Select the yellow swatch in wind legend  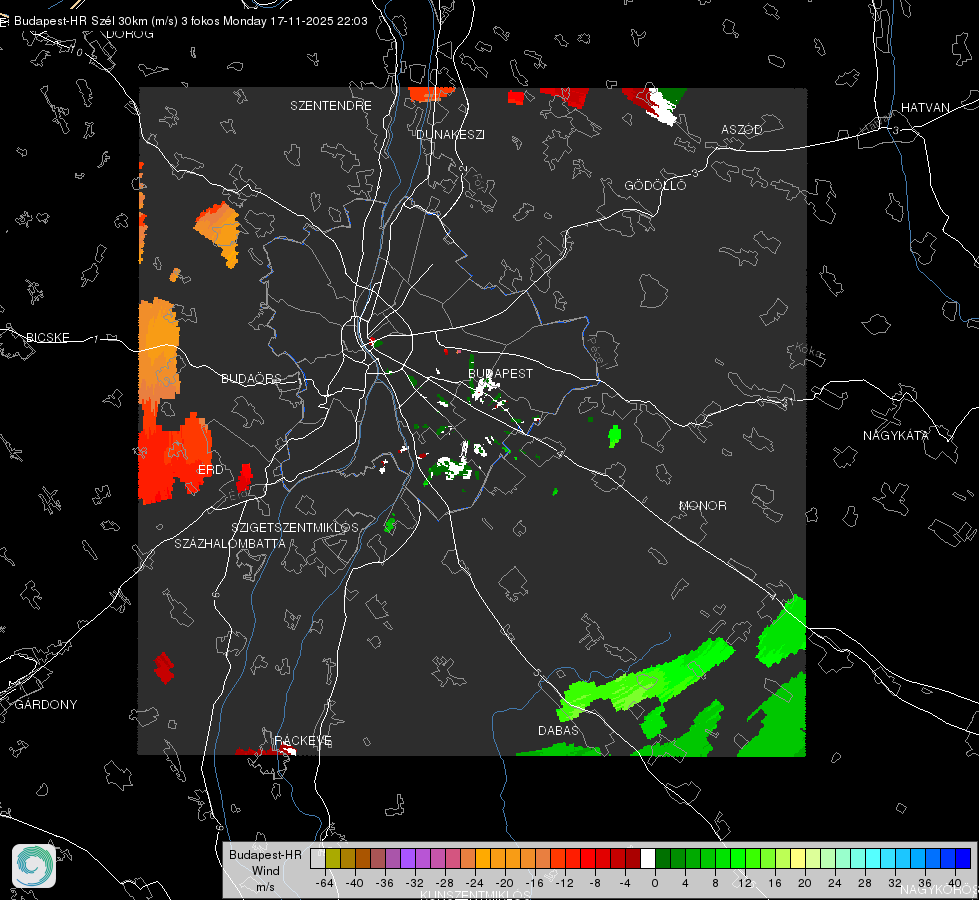pos(798,858)
